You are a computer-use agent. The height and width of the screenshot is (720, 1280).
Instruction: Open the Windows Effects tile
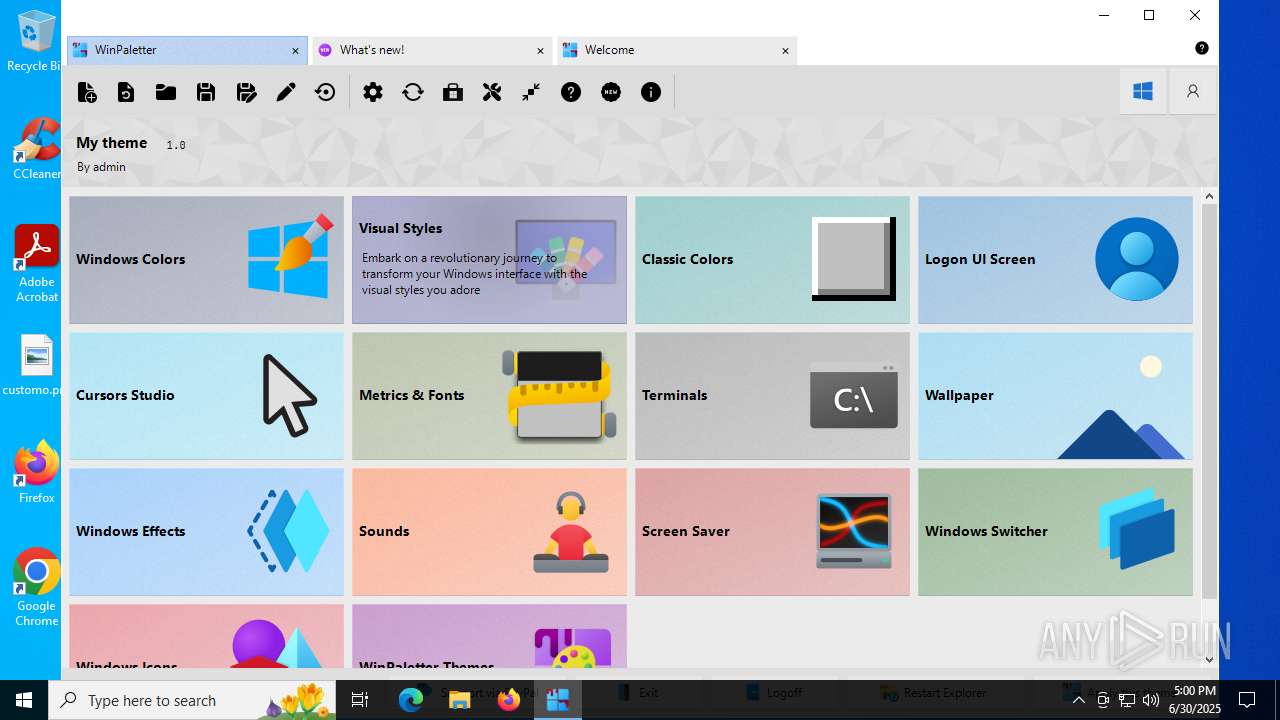point(206,532)
